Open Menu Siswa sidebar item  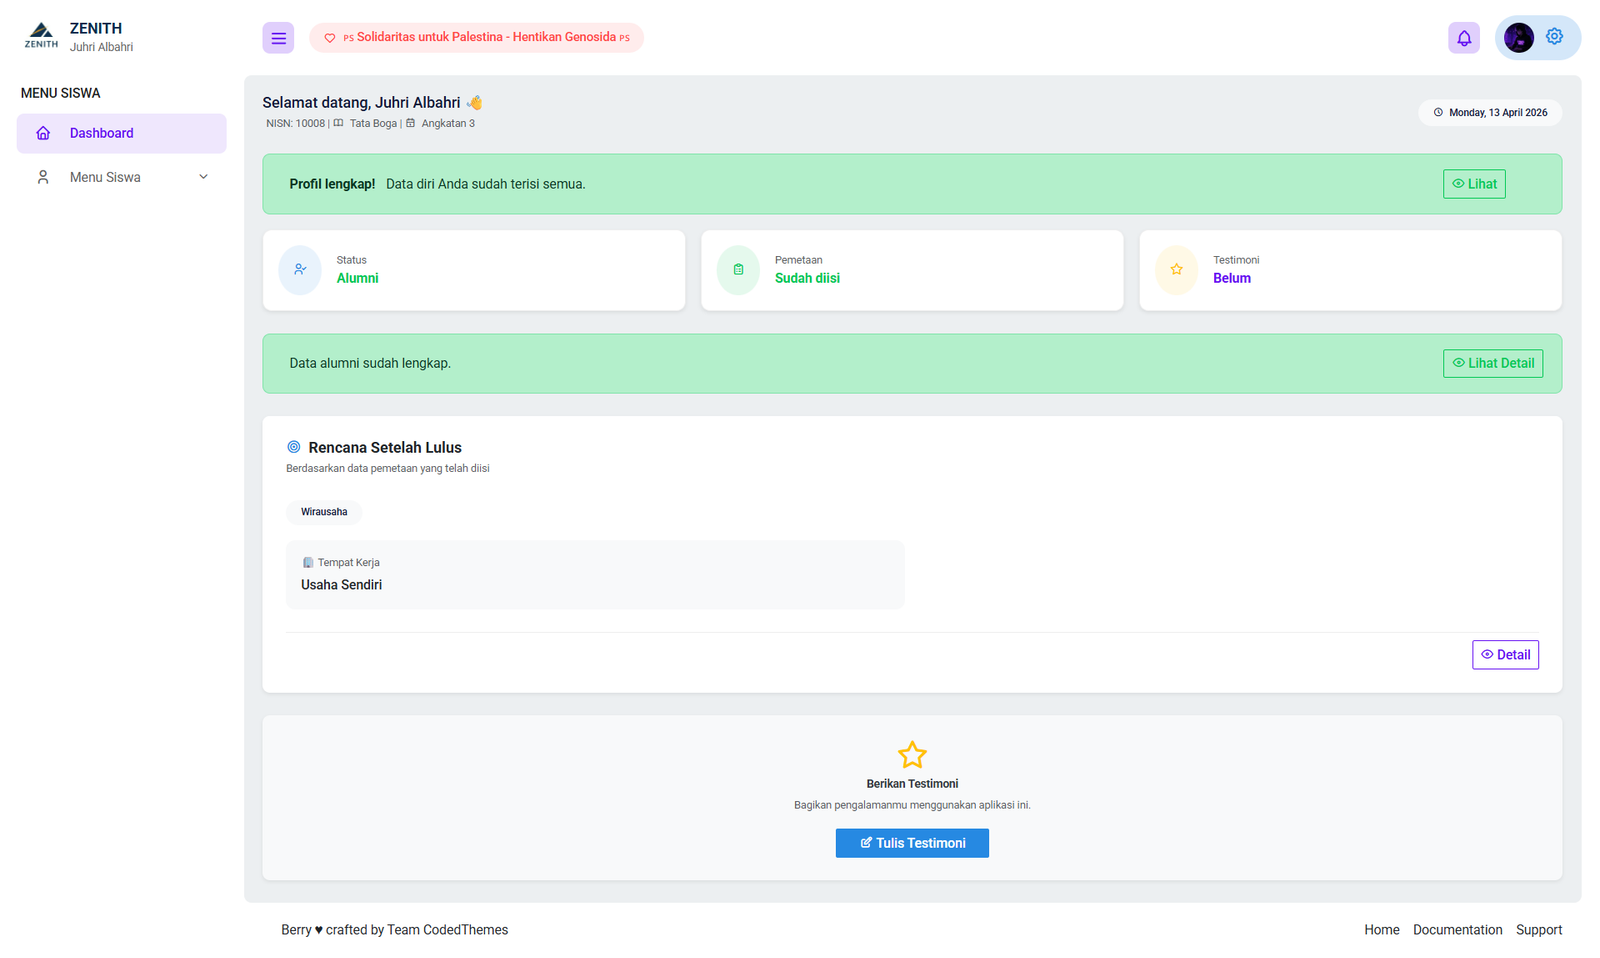point(121,177)
